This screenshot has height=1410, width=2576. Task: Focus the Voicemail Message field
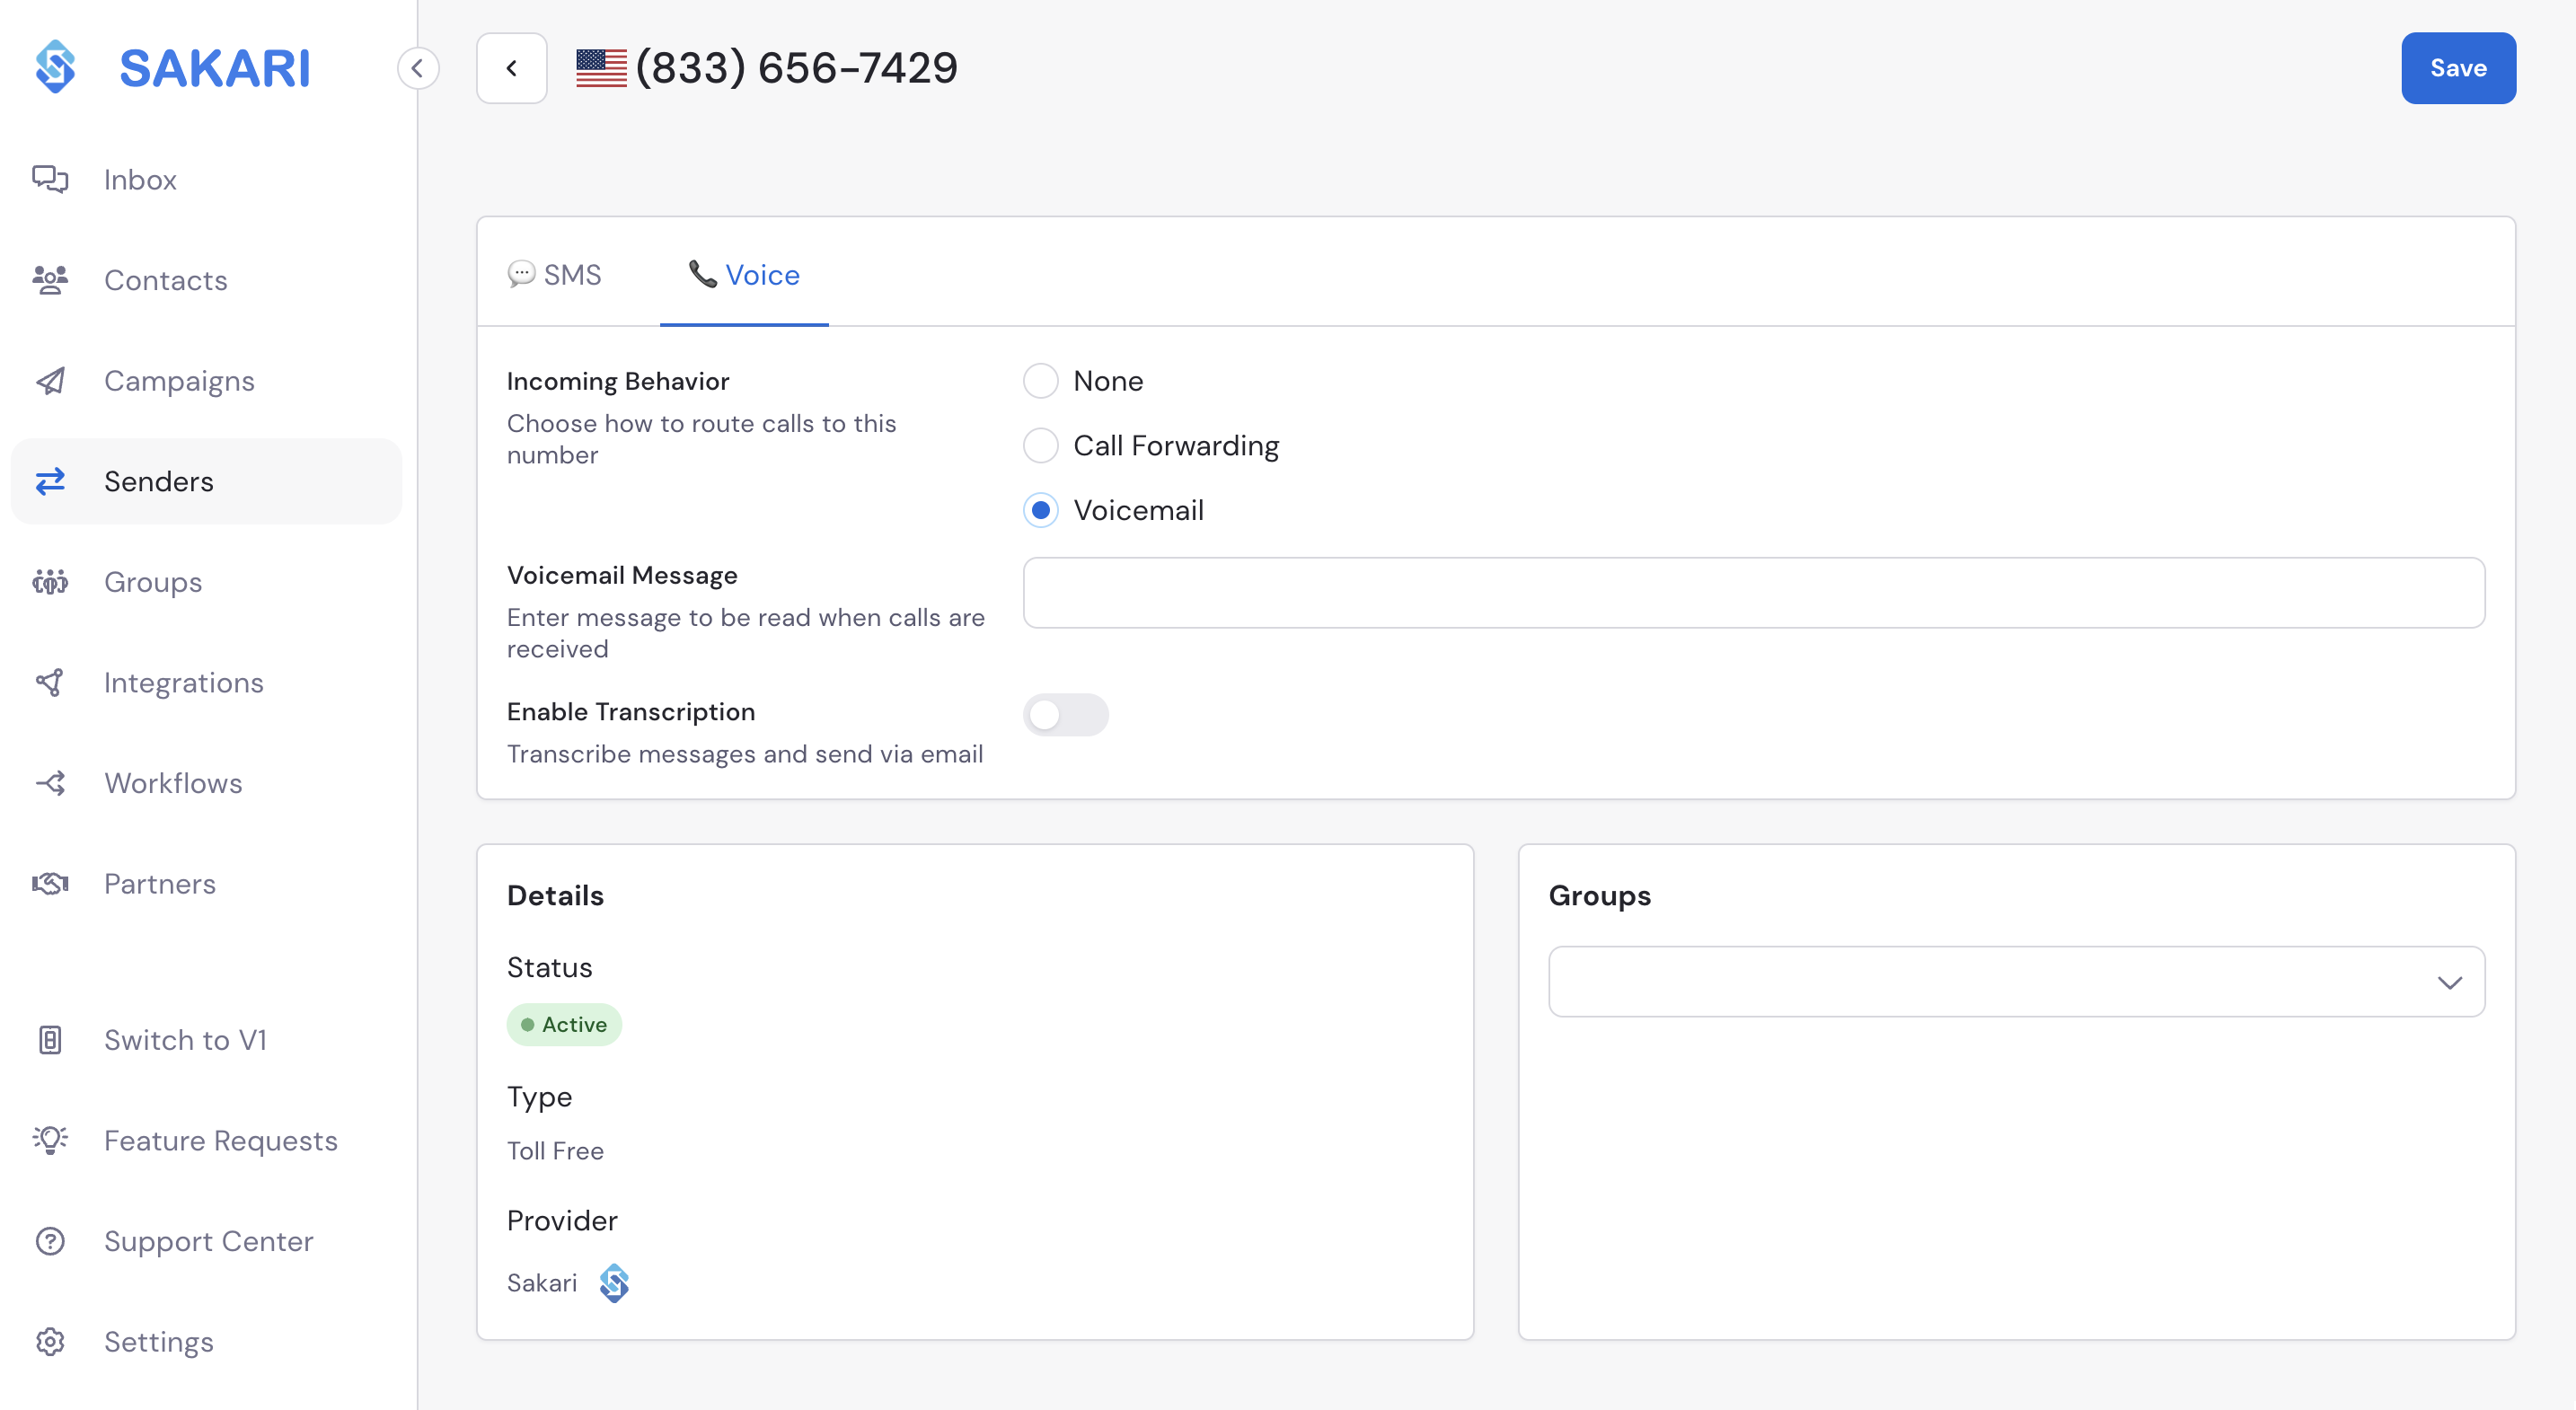click(1754, 593)
